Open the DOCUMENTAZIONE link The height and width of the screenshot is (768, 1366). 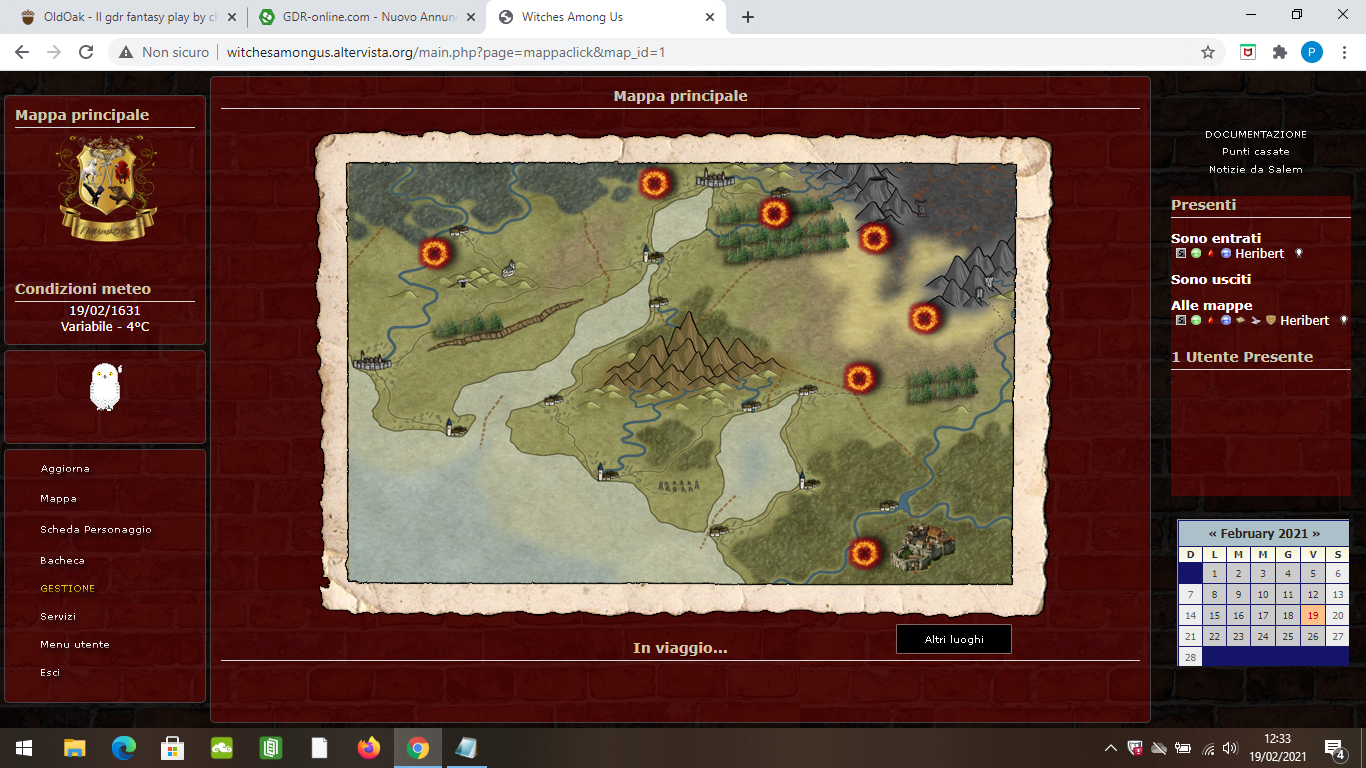point(1256,134)
